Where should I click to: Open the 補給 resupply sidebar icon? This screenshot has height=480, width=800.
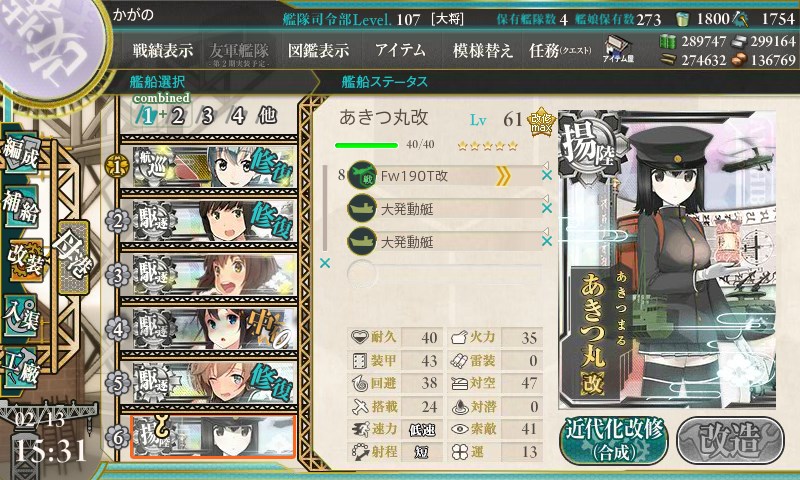[x=21, y=207]
